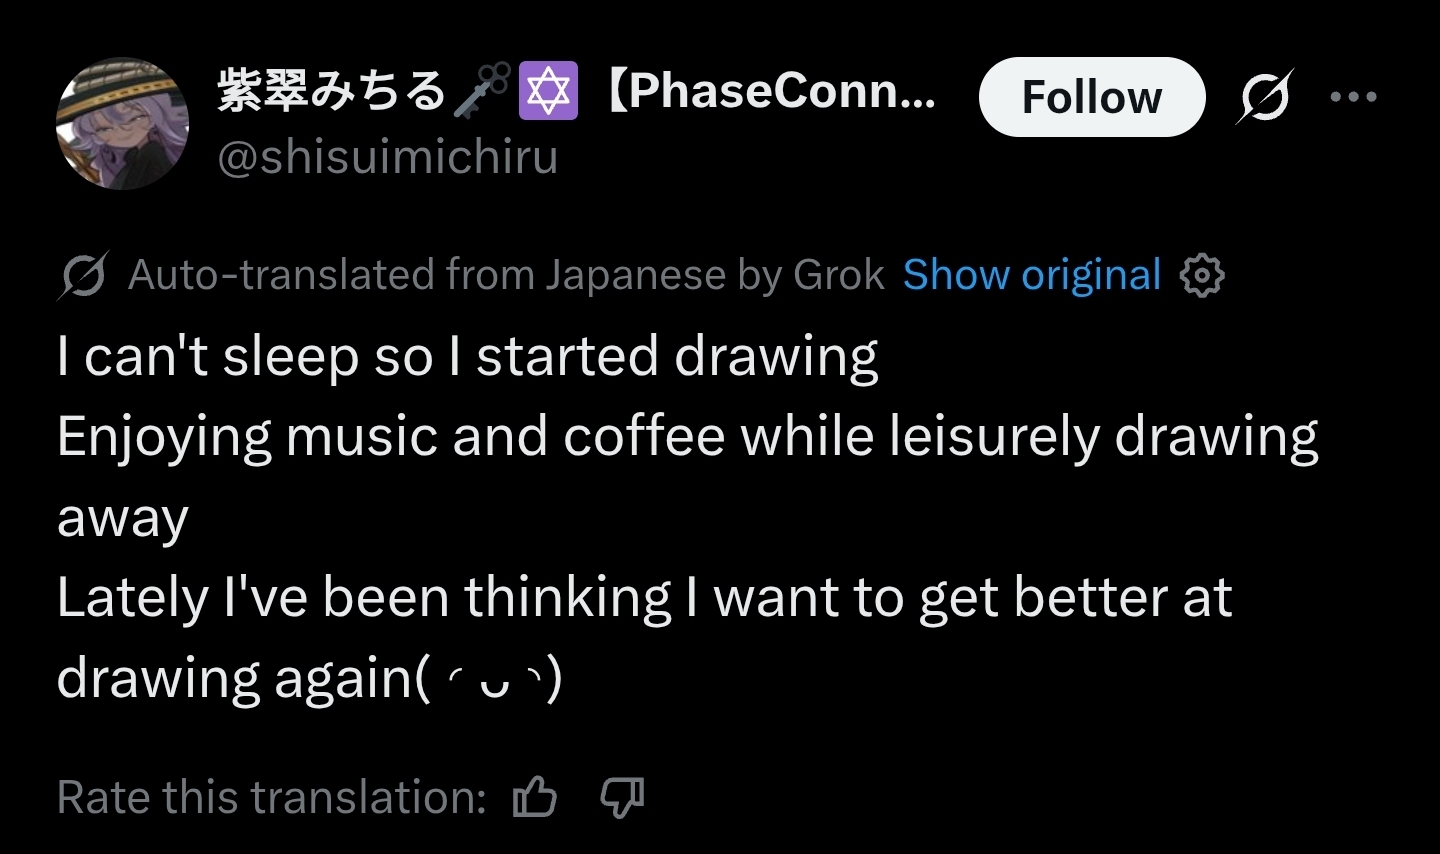Open the Grok icon beside Follow
This screenshot has width=1440, height=854.
point(1264,97)
